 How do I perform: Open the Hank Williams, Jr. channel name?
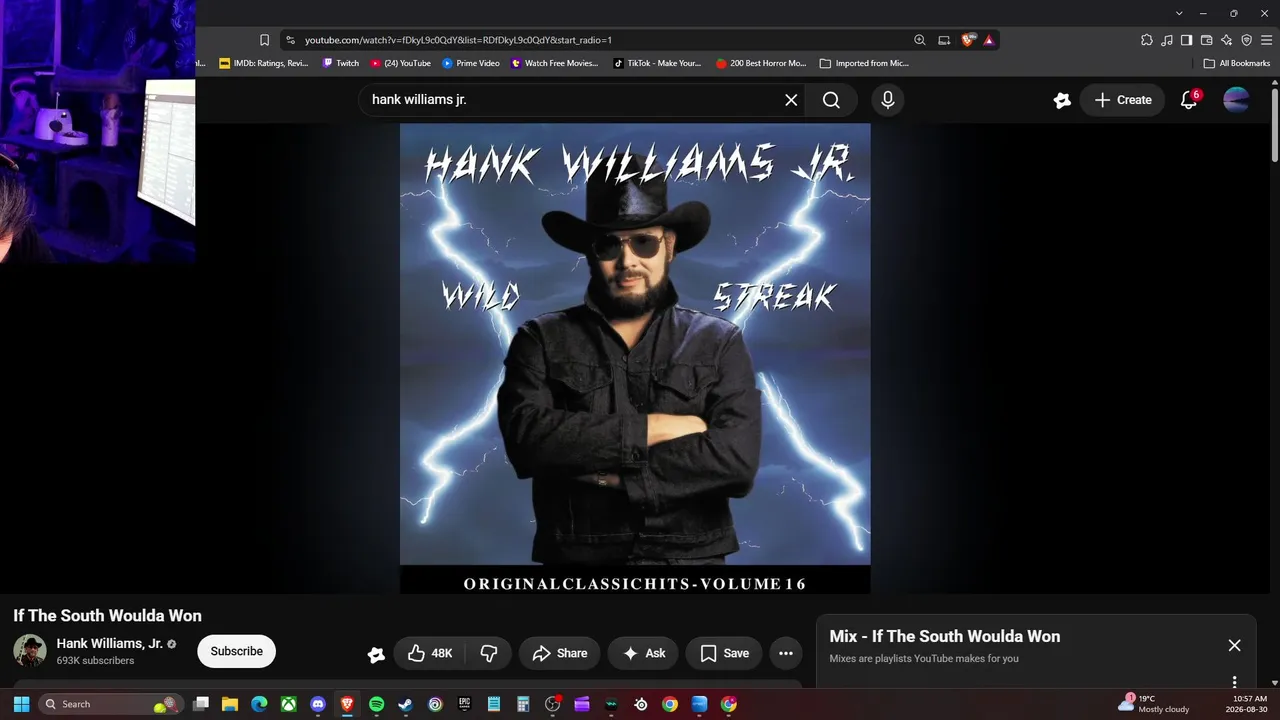109,643
